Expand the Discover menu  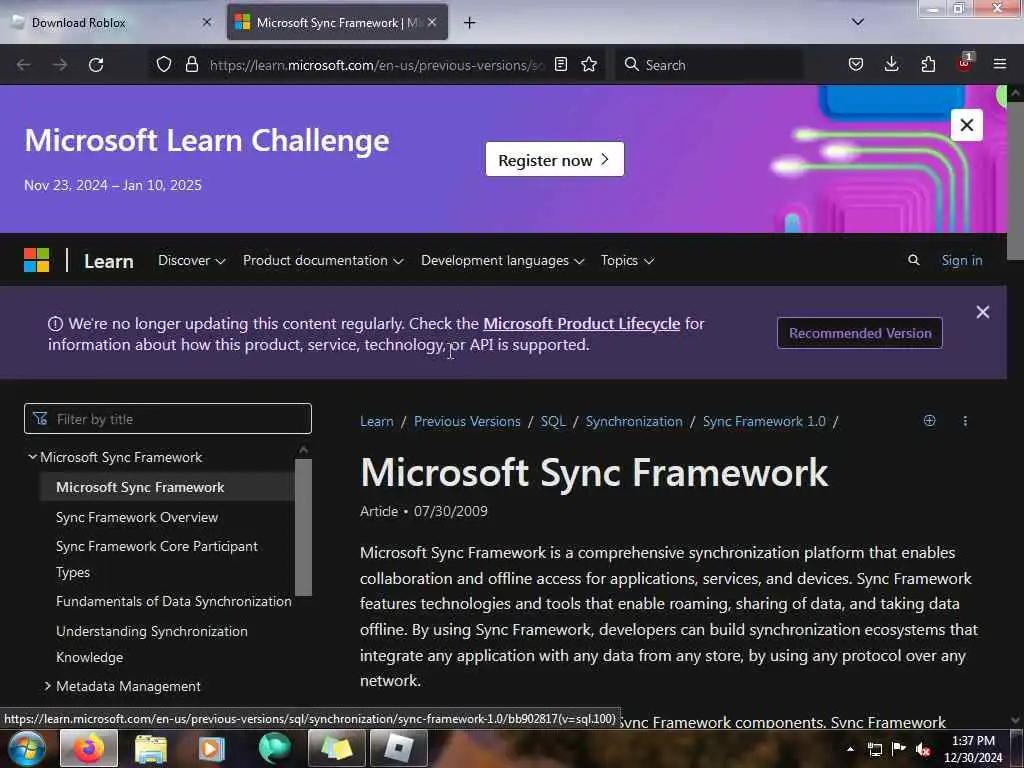[191, 261]
